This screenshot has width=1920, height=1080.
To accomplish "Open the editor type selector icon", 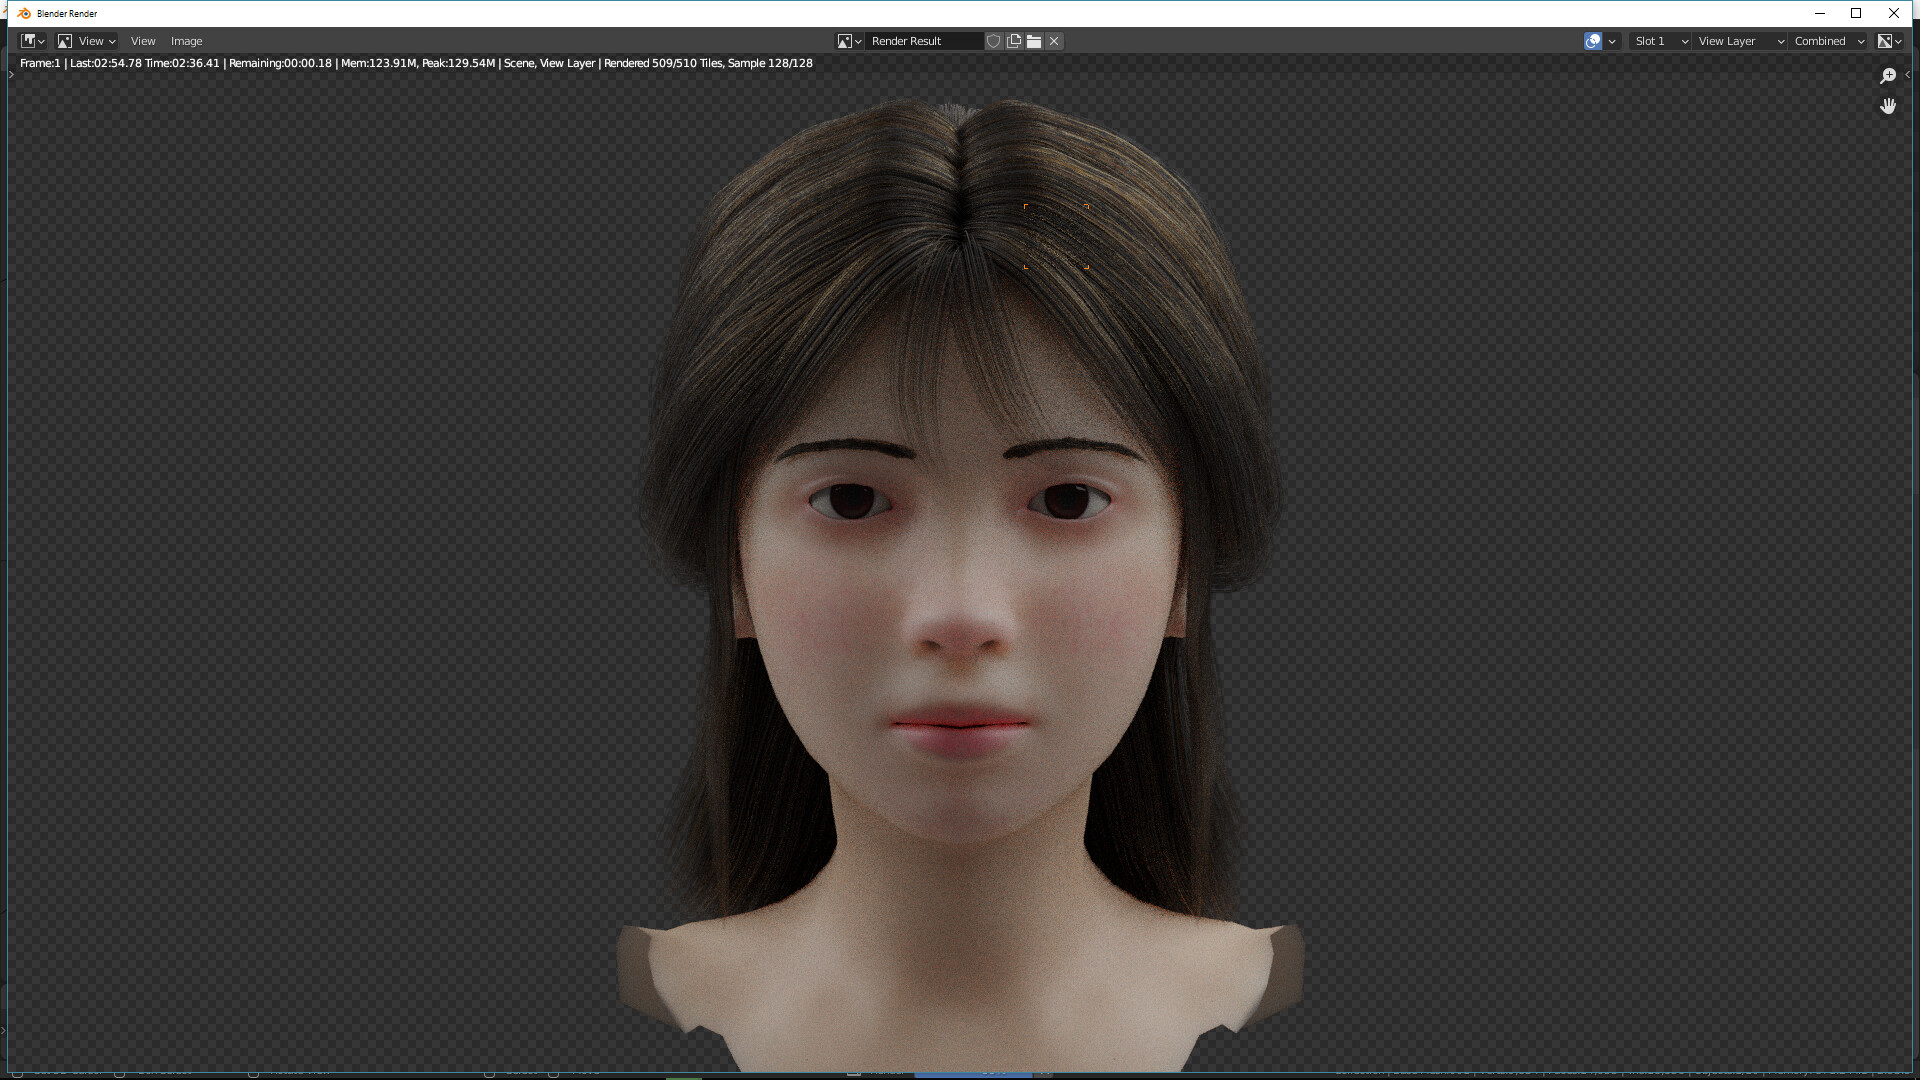I will 28,41.
